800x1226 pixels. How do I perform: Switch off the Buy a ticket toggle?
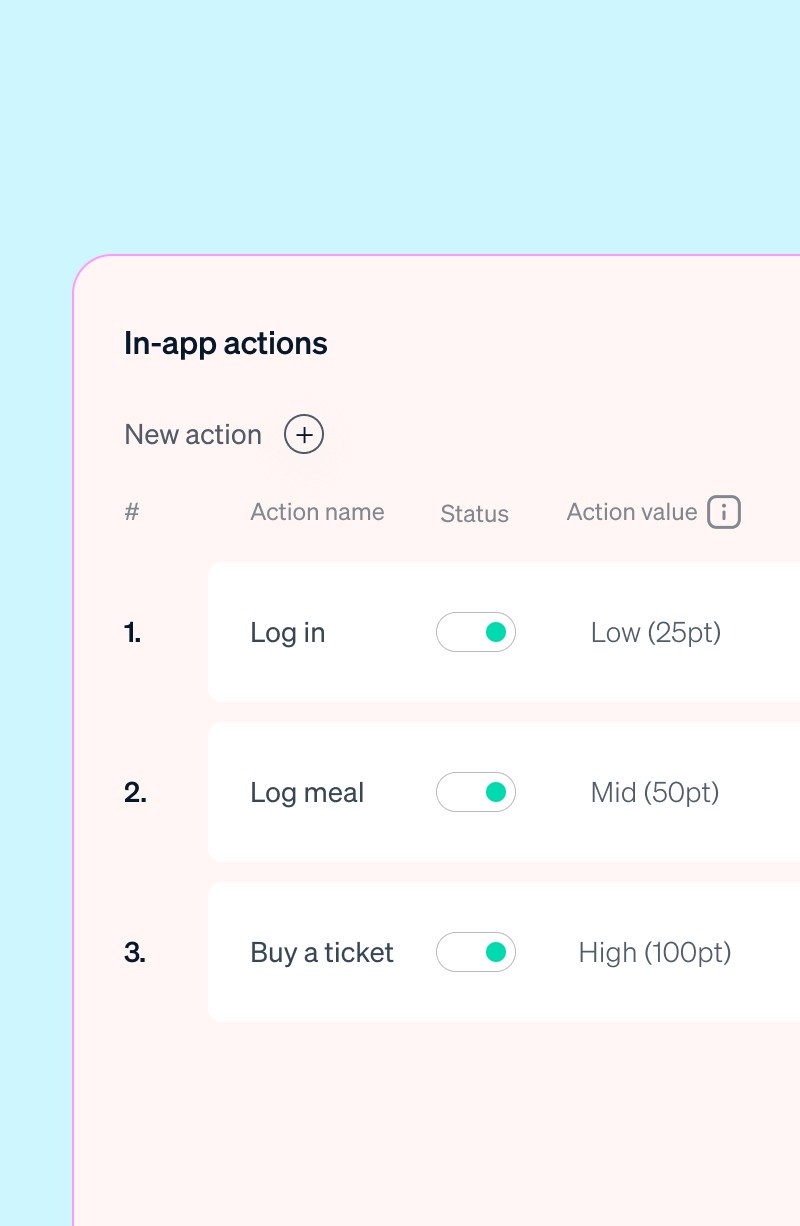coord(476,952)
